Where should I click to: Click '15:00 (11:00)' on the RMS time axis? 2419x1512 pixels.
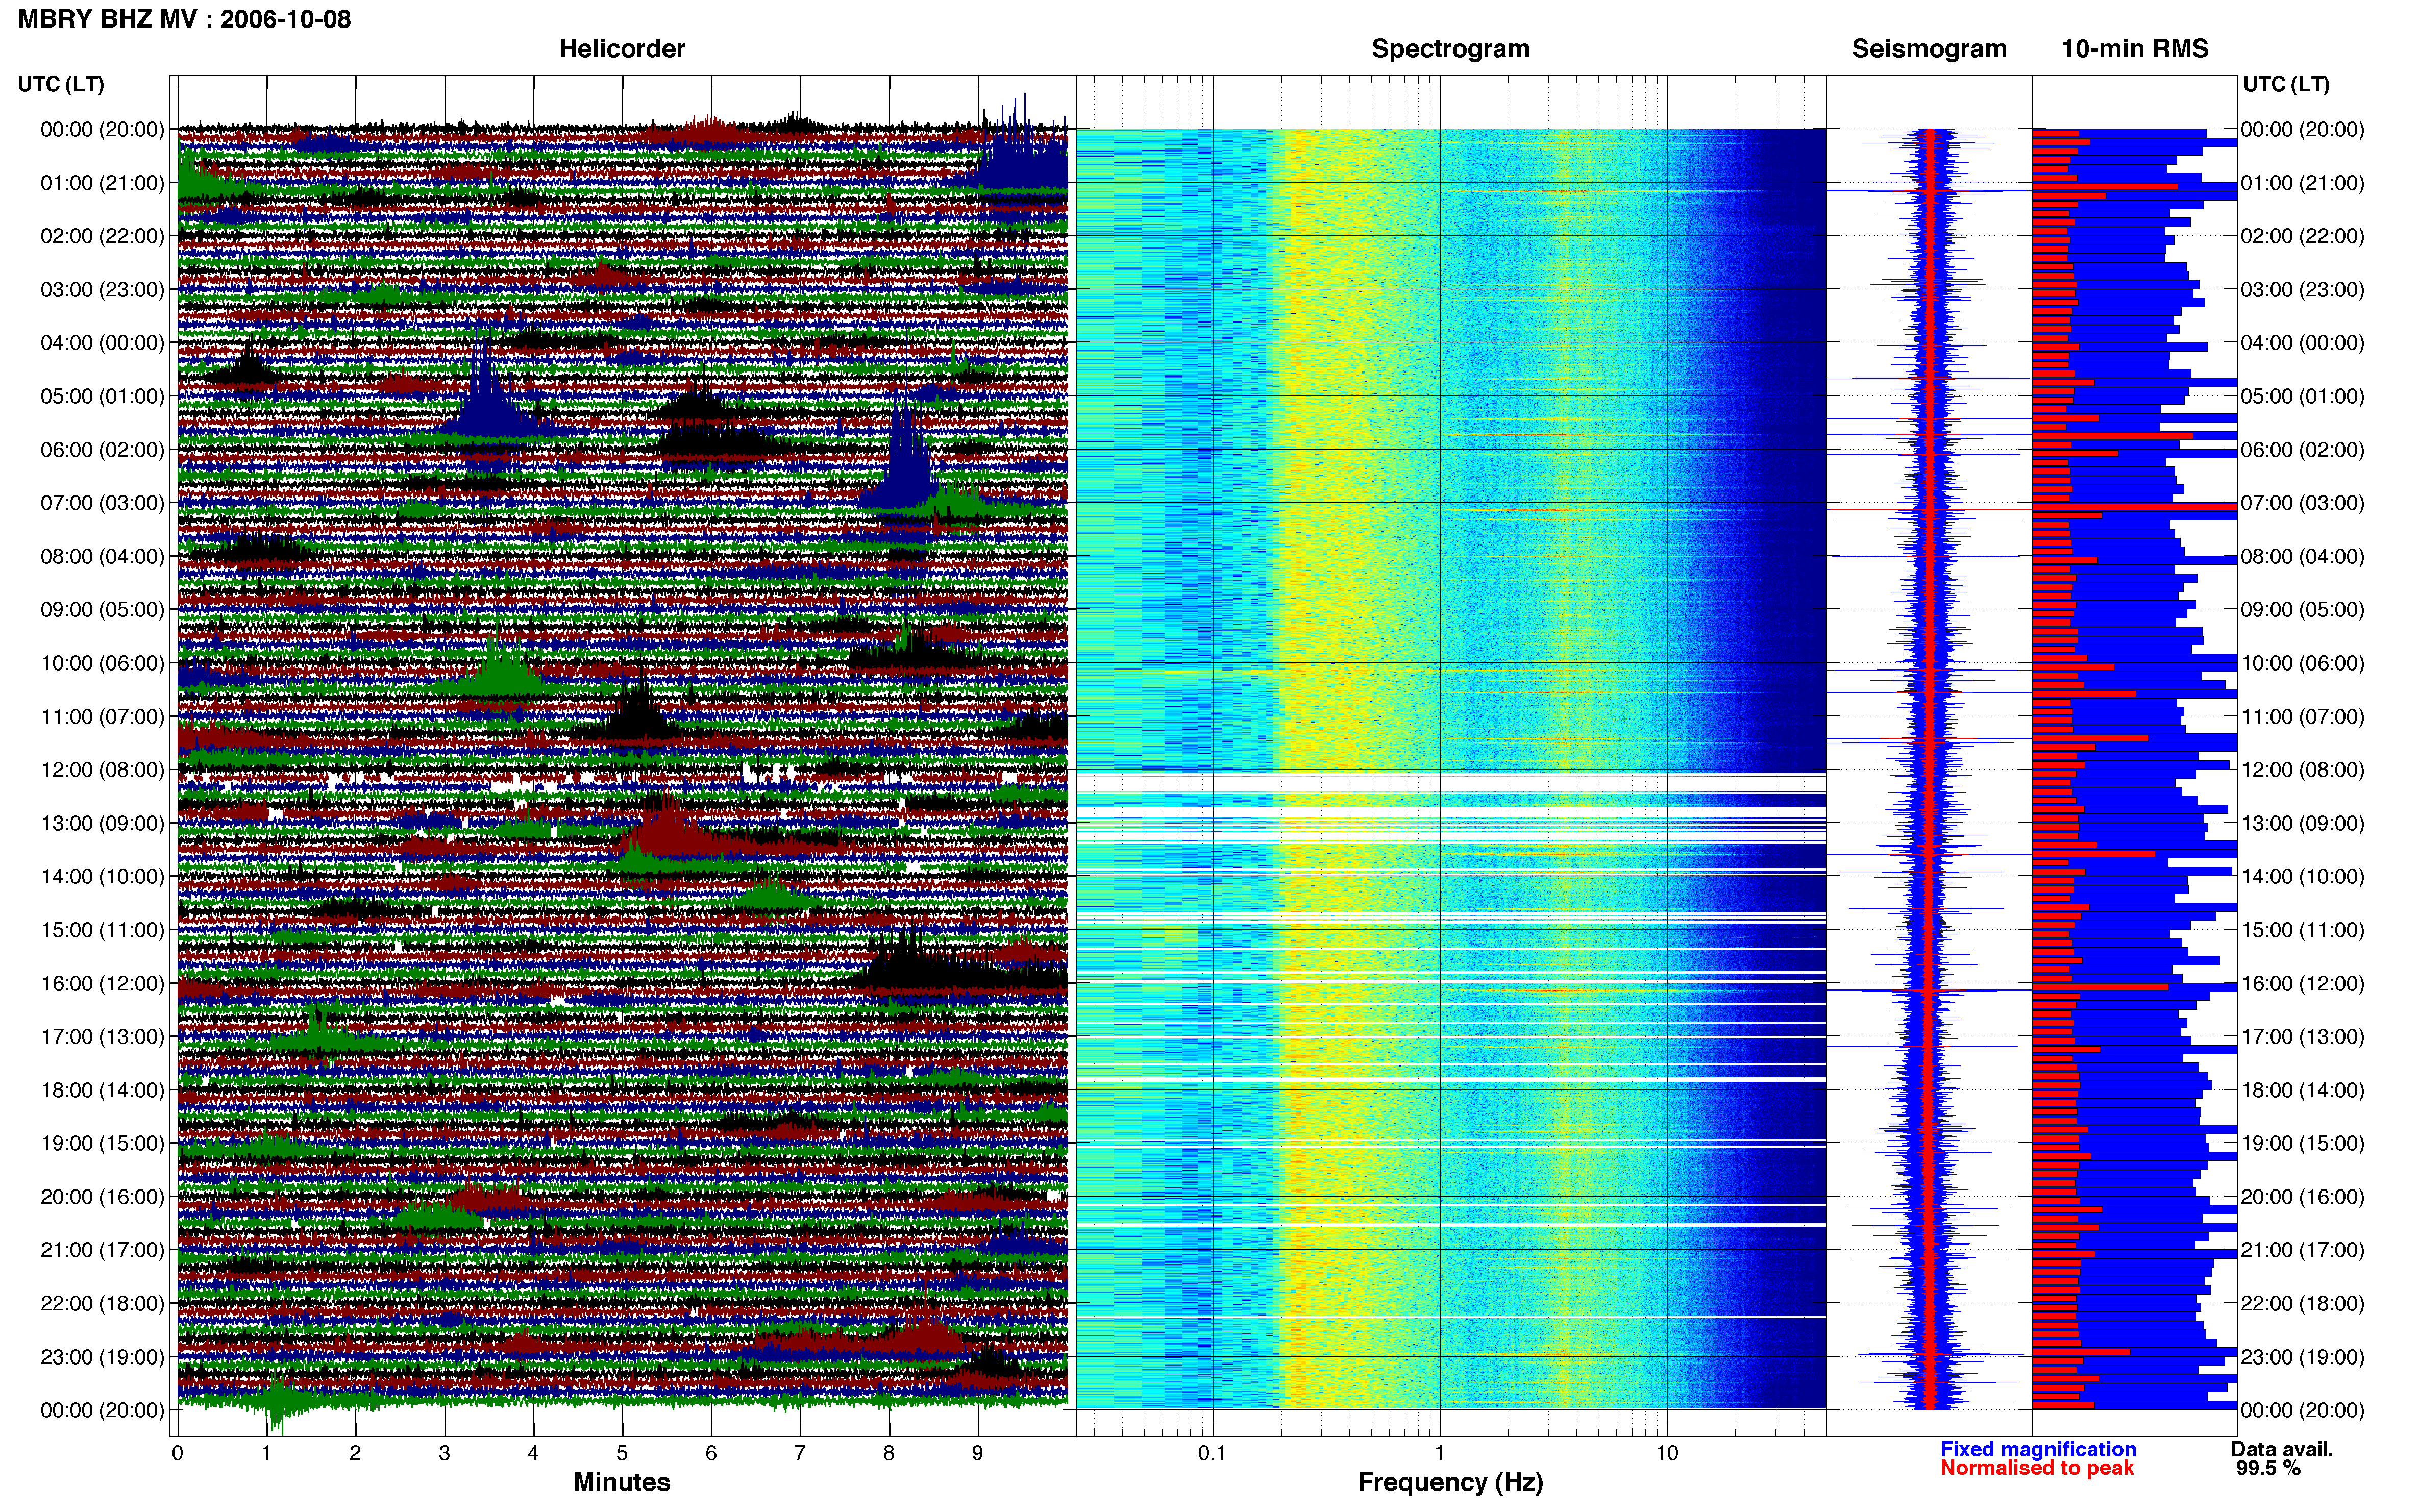click(2302, 930)
